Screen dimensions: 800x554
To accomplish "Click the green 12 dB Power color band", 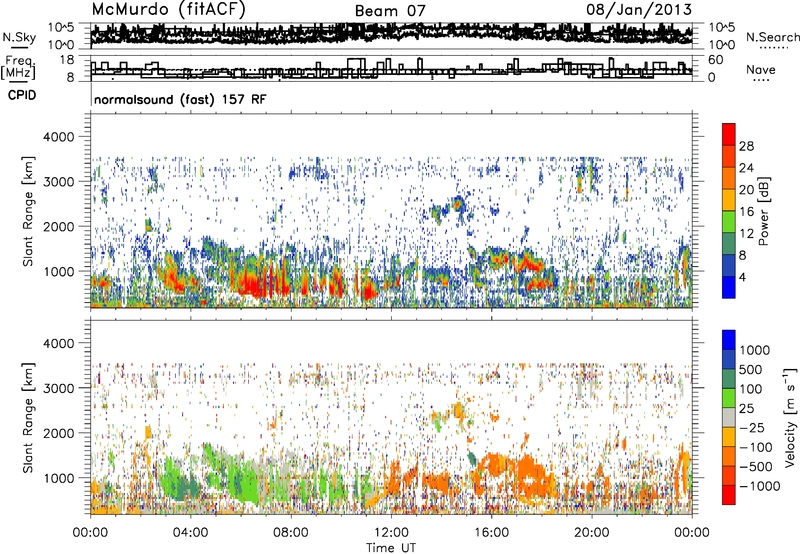I will 729,221.
